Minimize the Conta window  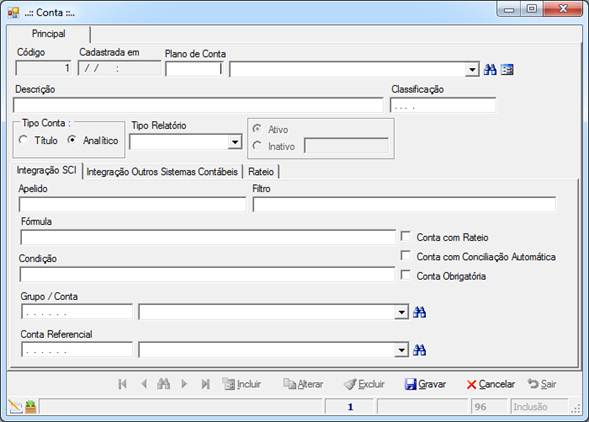coord(509,9)
